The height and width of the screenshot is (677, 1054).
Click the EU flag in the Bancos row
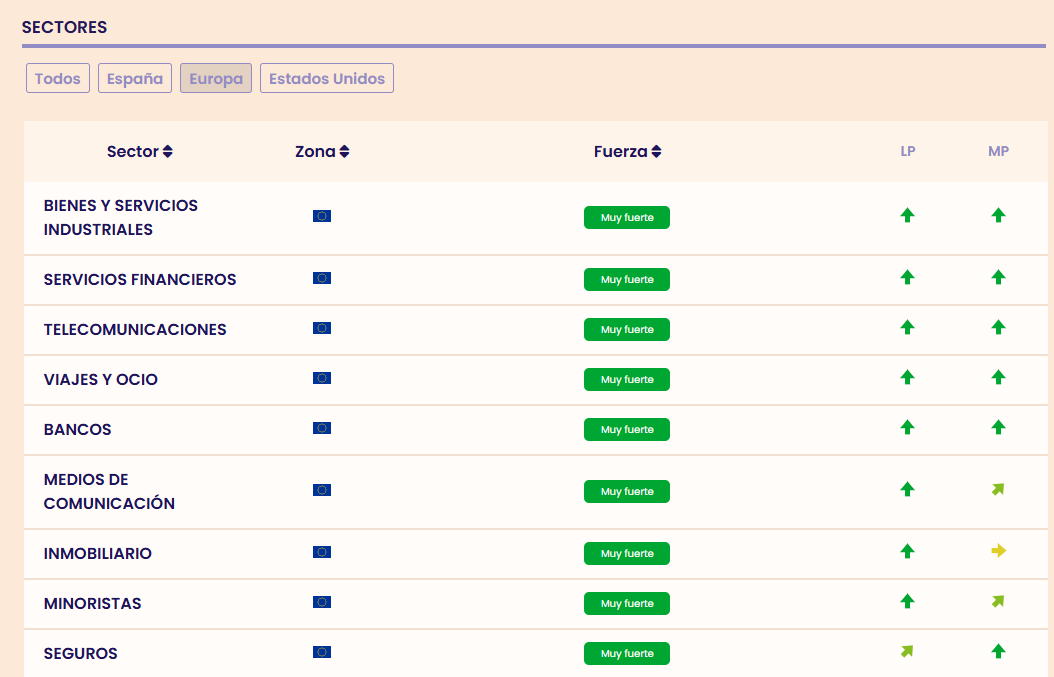[322, 428]
